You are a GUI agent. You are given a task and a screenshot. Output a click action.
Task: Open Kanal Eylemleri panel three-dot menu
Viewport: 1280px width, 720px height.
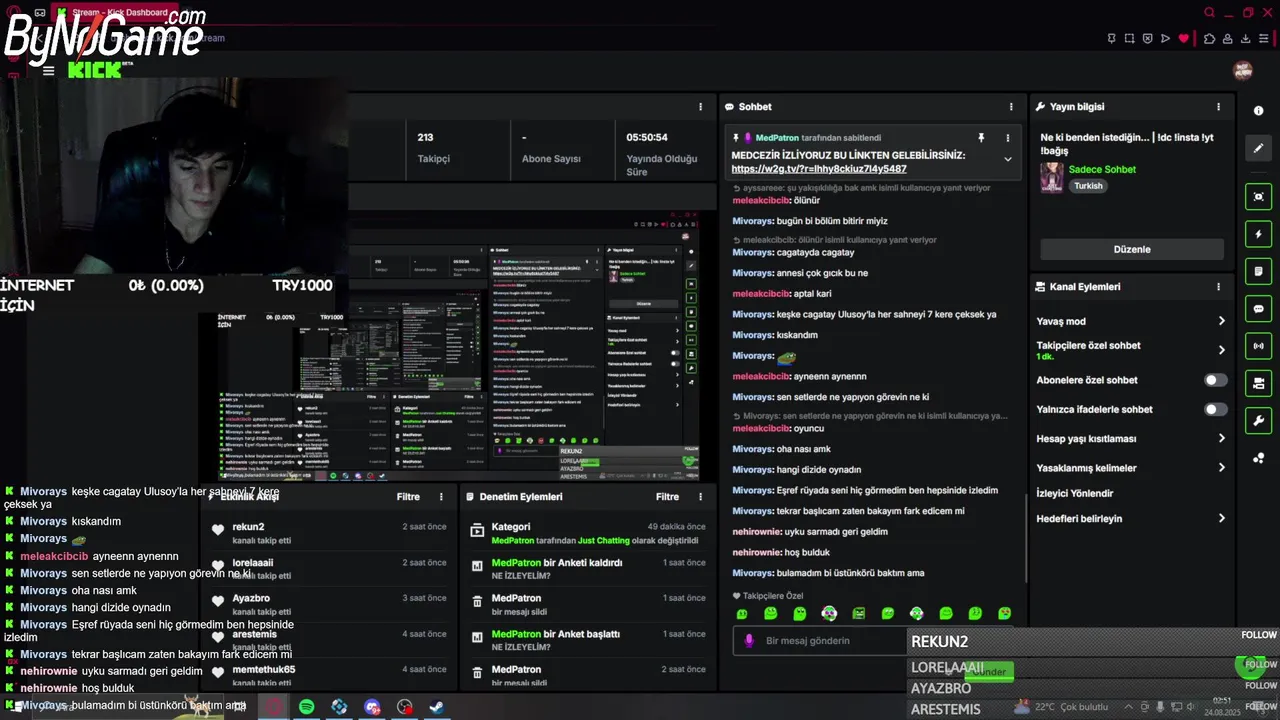click(1218, 287)
